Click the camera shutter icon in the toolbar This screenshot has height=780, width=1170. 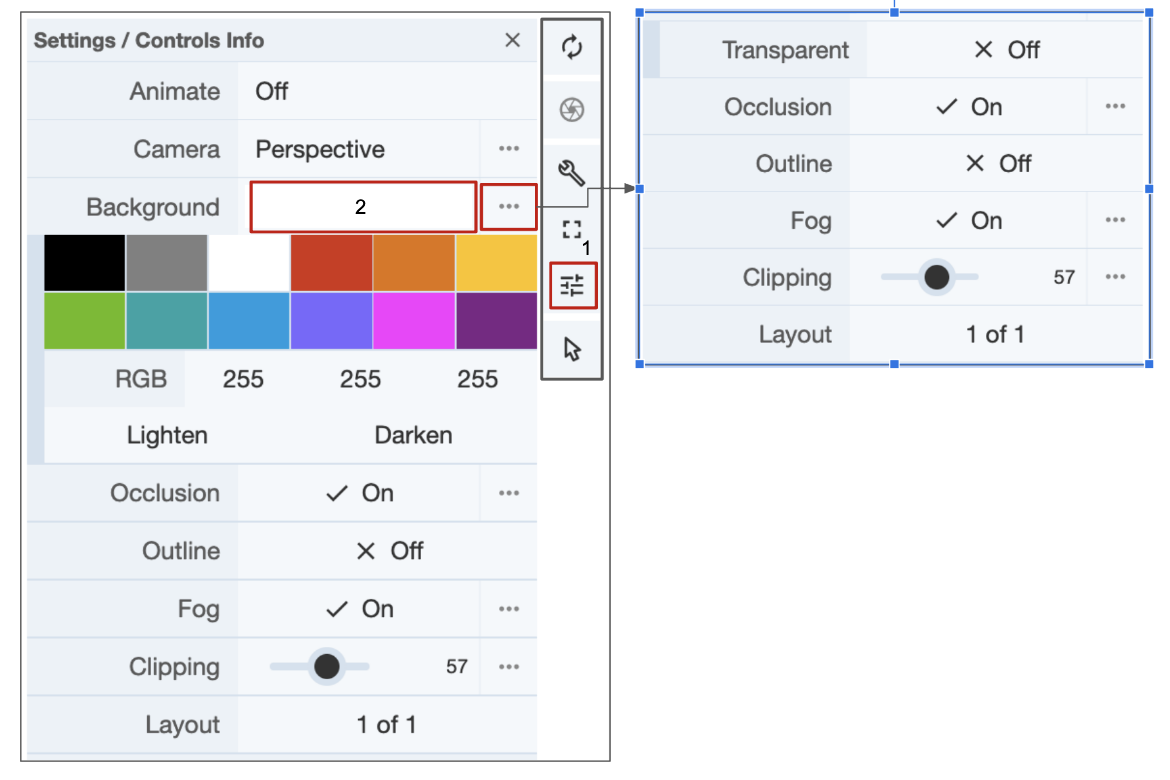tap(572, 110)
